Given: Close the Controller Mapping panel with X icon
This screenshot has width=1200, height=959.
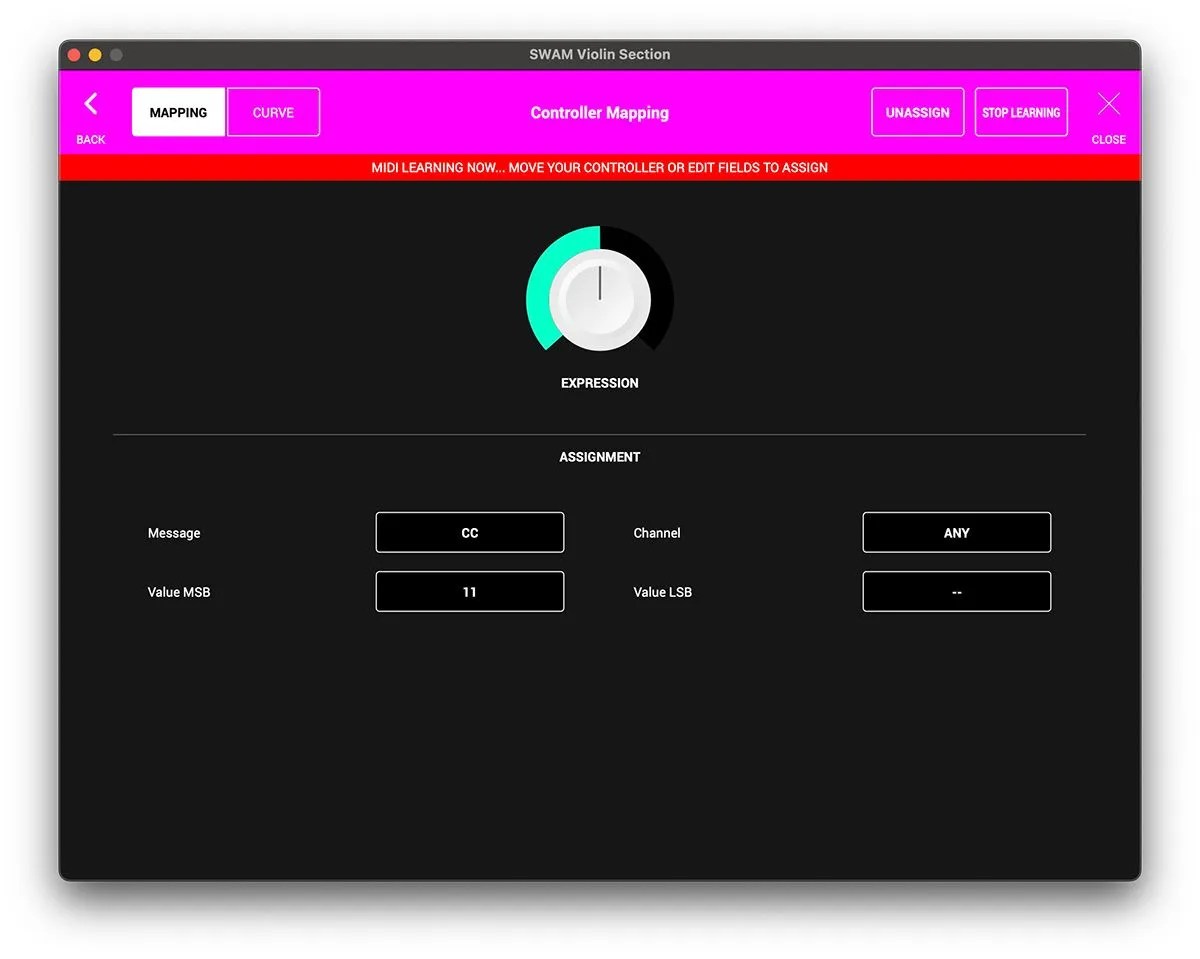Looking at the screenshot, I should click(1108, 104).
